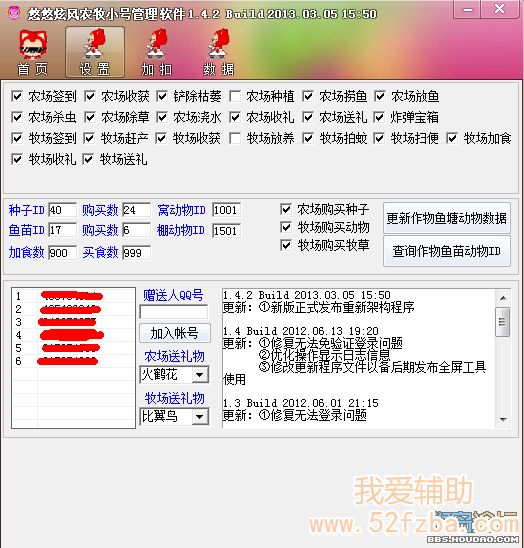Click the 加食数 field showing 900
This screenshot has height=548, width=524.
coord(63,253)
